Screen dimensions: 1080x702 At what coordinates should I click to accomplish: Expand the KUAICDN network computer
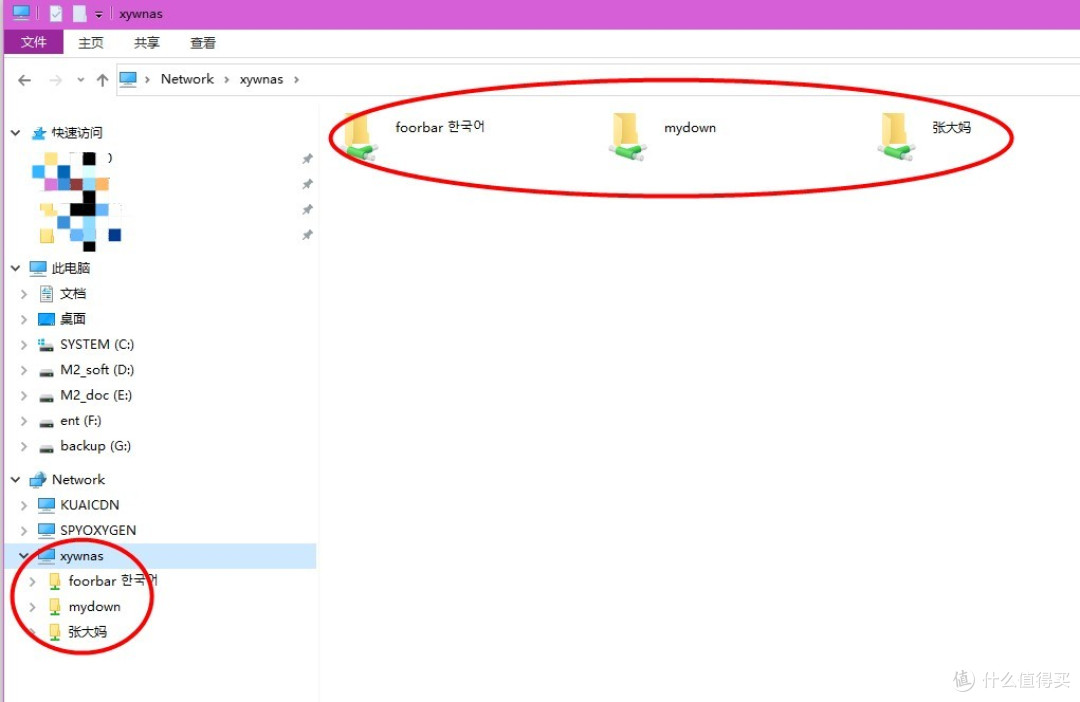click(x=22, y=505)
